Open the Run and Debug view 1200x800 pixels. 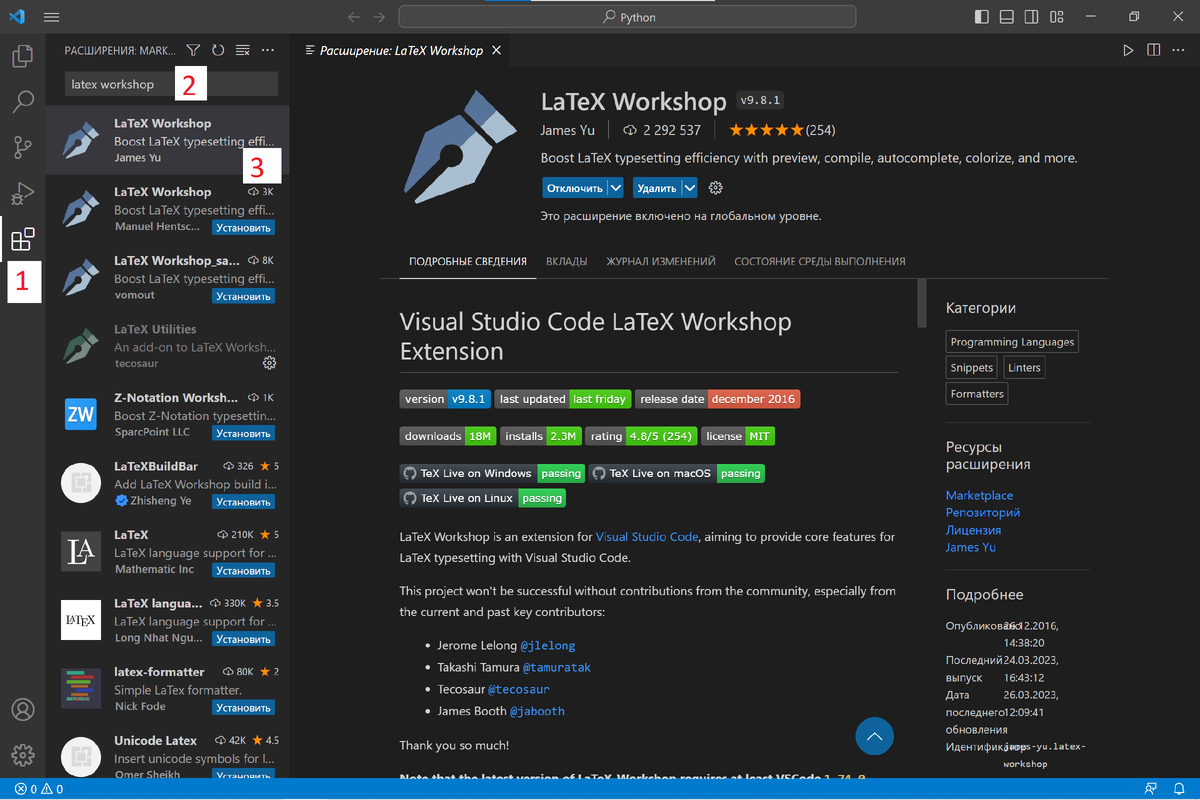point(22,193)
